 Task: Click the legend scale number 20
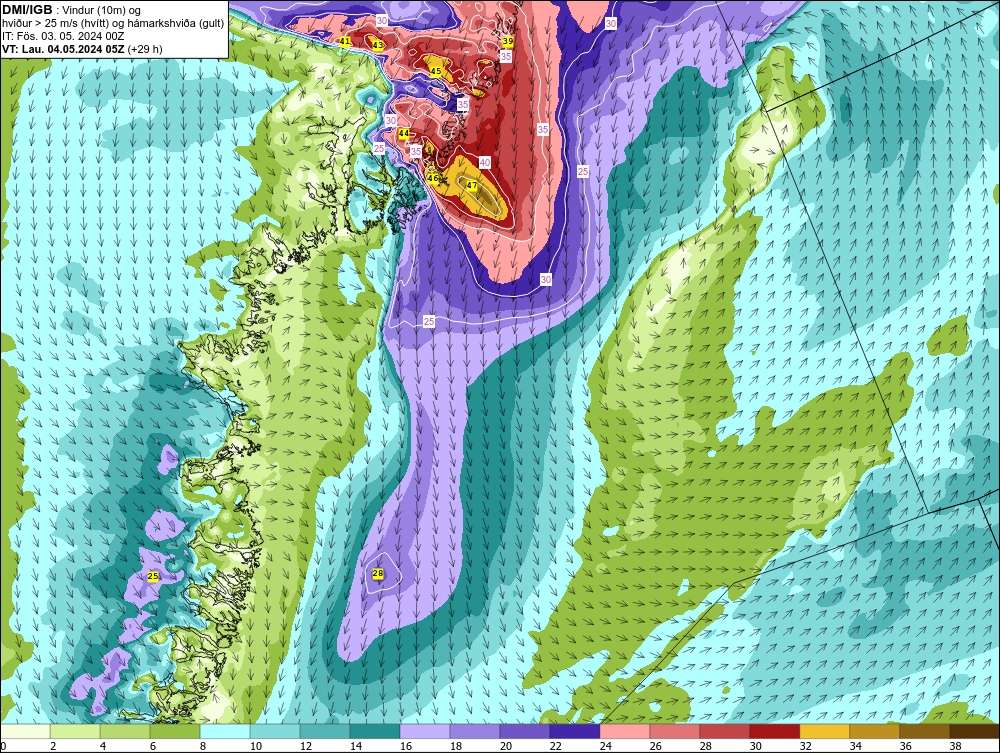coord(505,746)
